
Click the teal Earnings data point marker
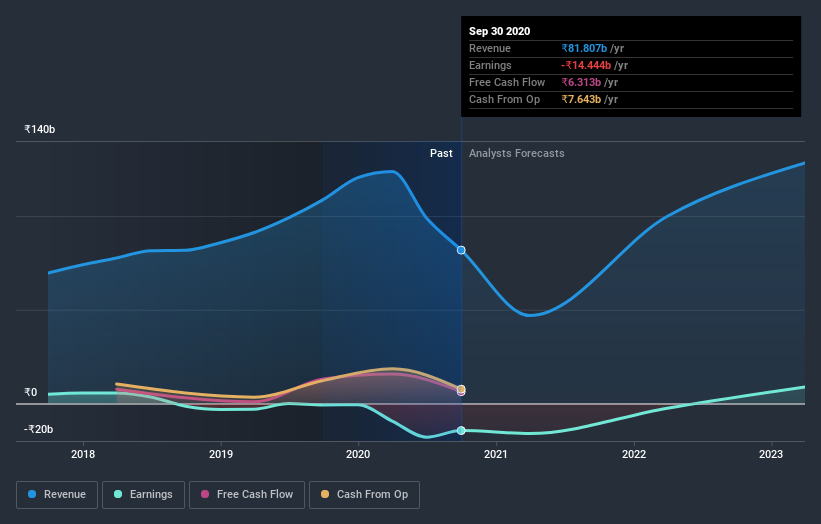tap(461, 430)
